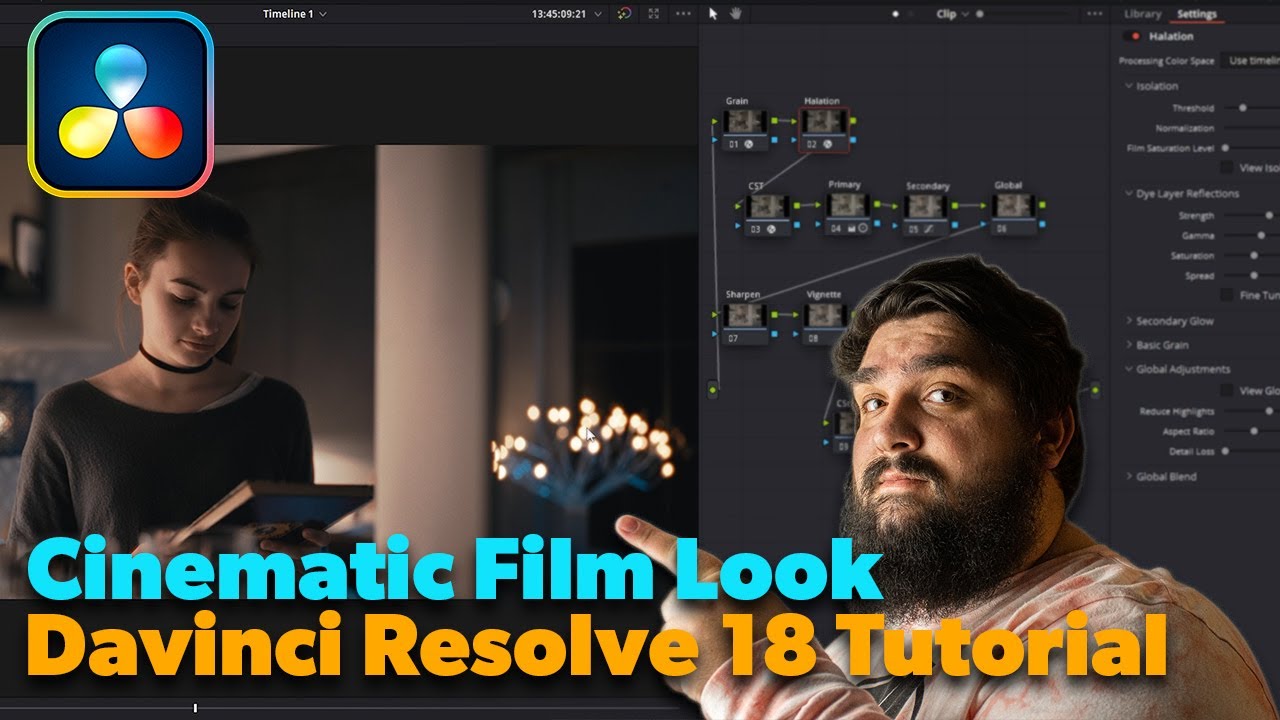This screenshot has width=1280, height=720.
Task: Expand the Basic Grain section
Action: [x=1129, y=345]
